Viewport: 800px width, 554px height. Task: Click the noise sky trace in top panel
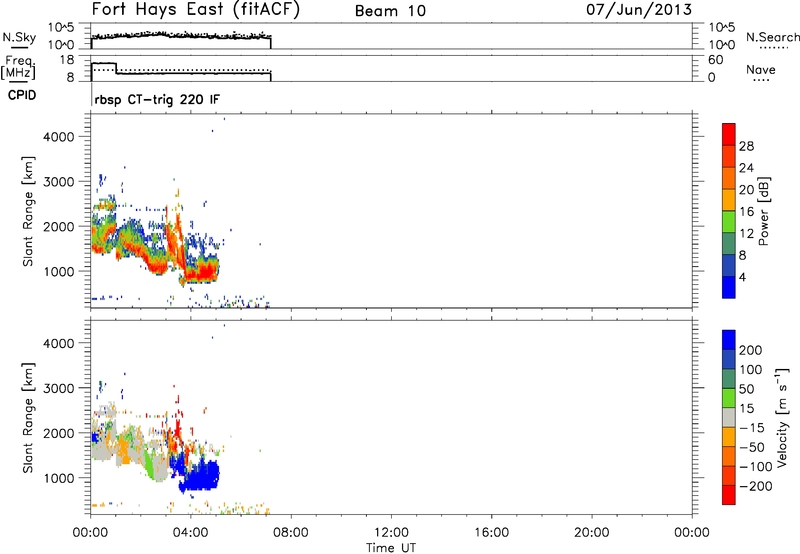181,37
